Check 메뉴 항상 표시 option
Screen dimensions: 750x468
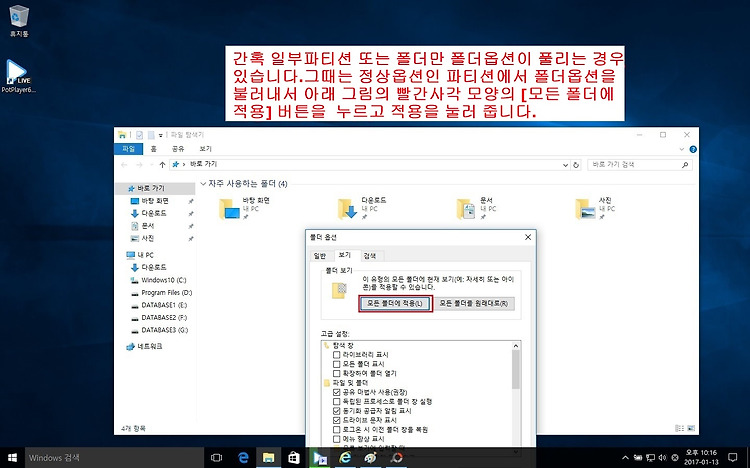336,439
